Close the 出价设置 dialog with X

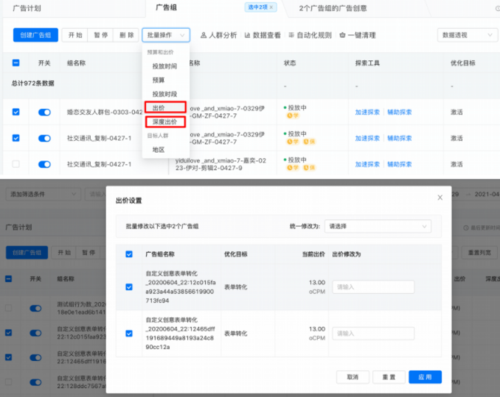click(440, 198)
